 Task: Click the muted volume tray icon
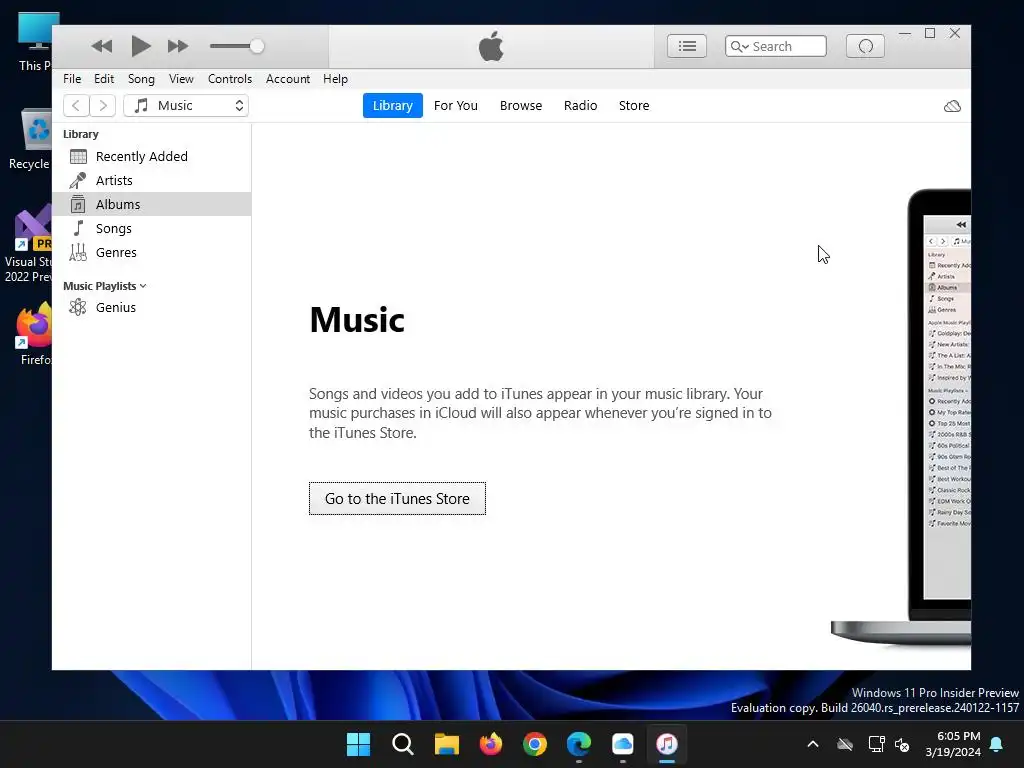[902, 744]
